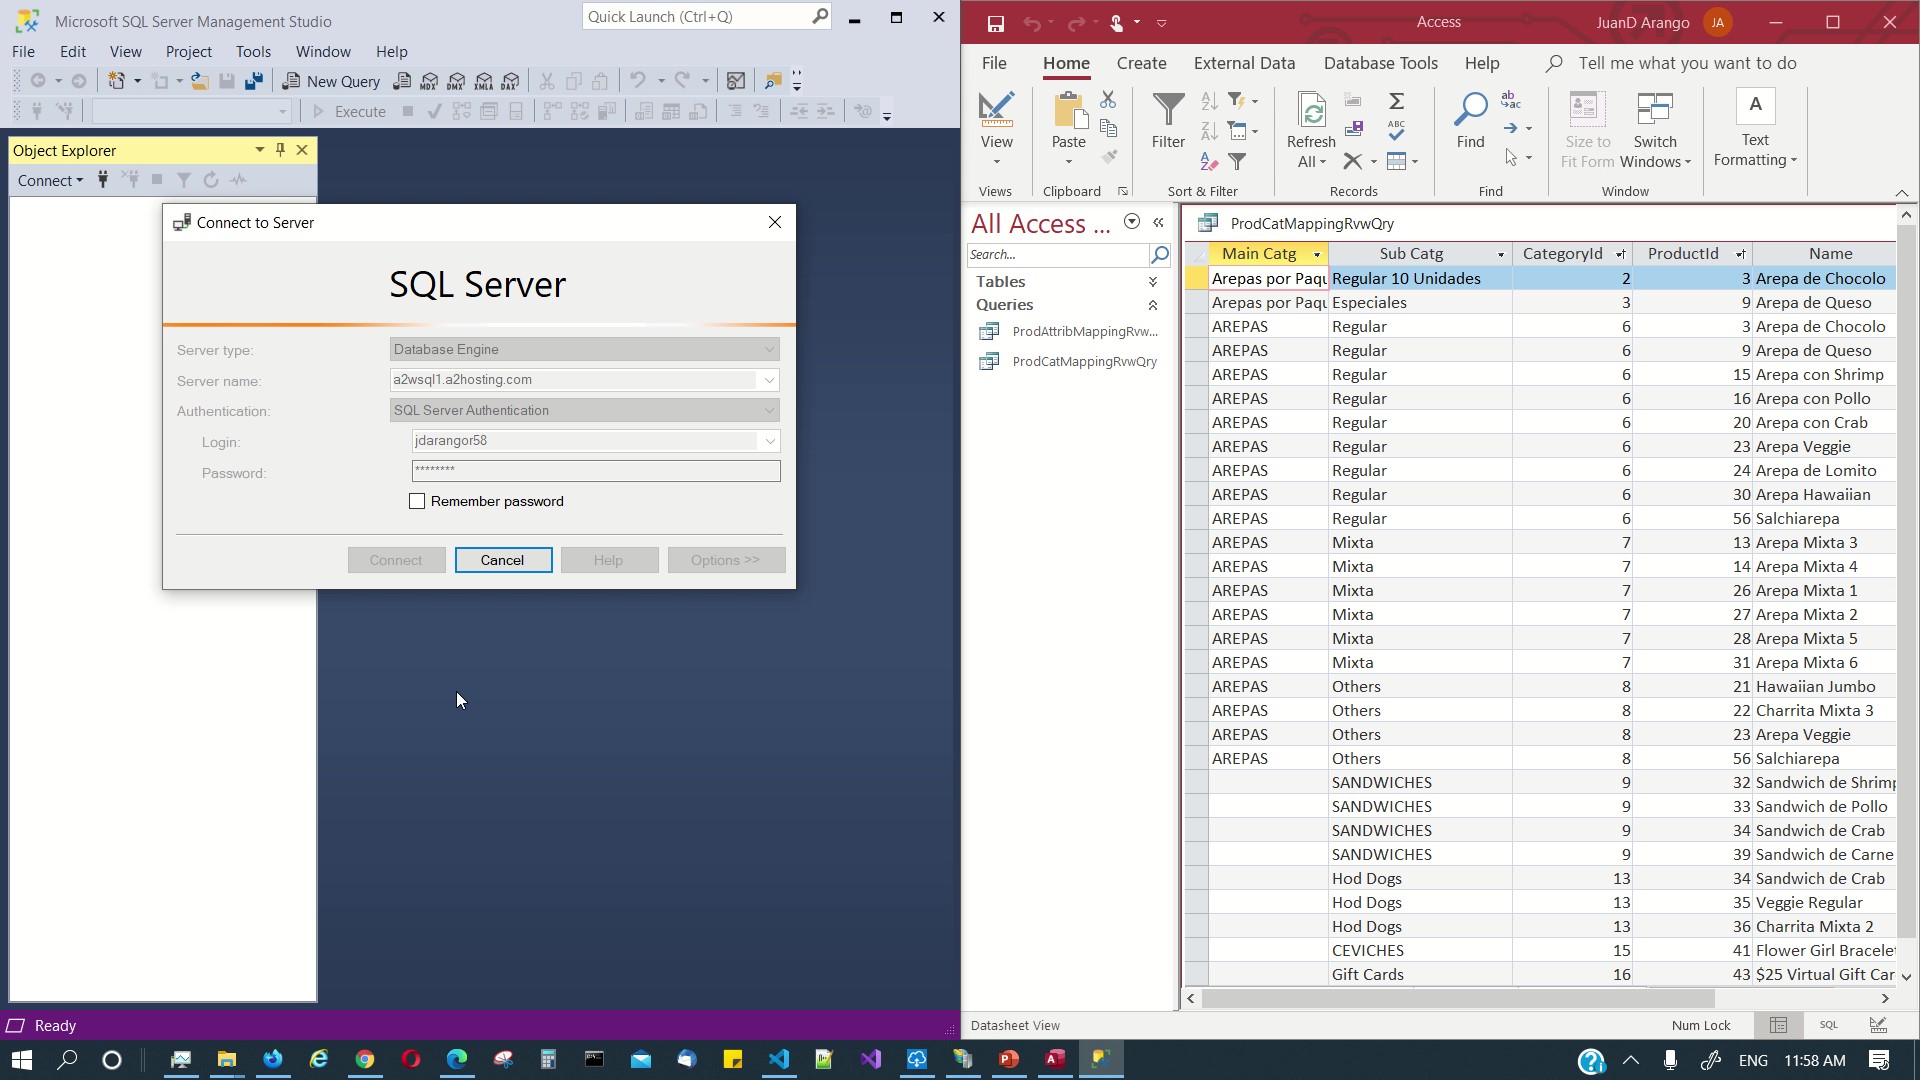Click the Access navigation pane search icon

tap(1160, 254)
